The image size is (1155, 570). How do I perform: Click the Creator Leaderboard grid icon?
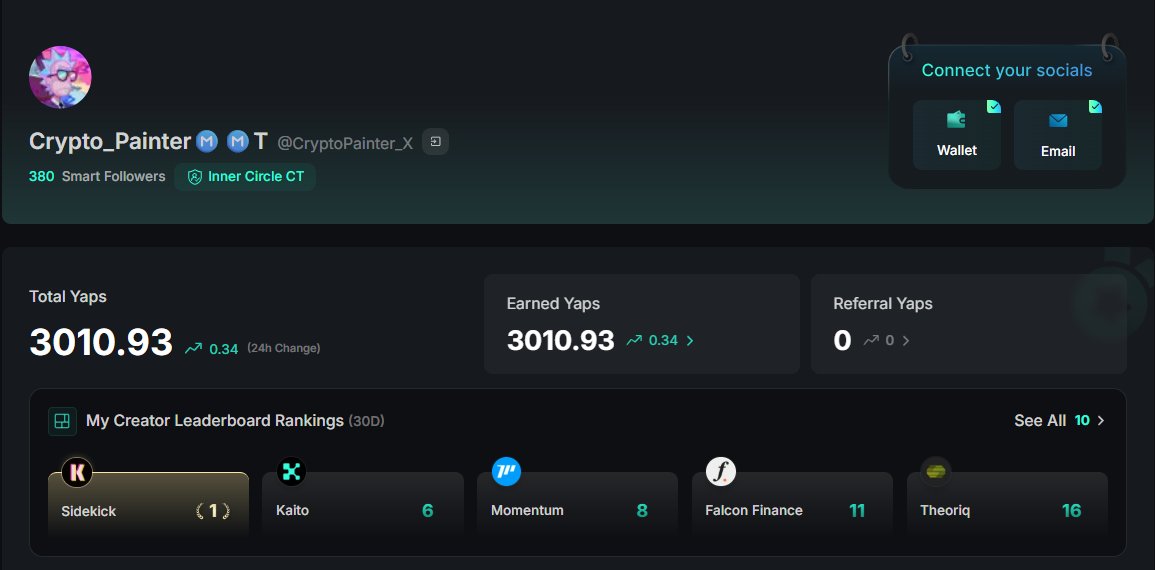[62, 421]
